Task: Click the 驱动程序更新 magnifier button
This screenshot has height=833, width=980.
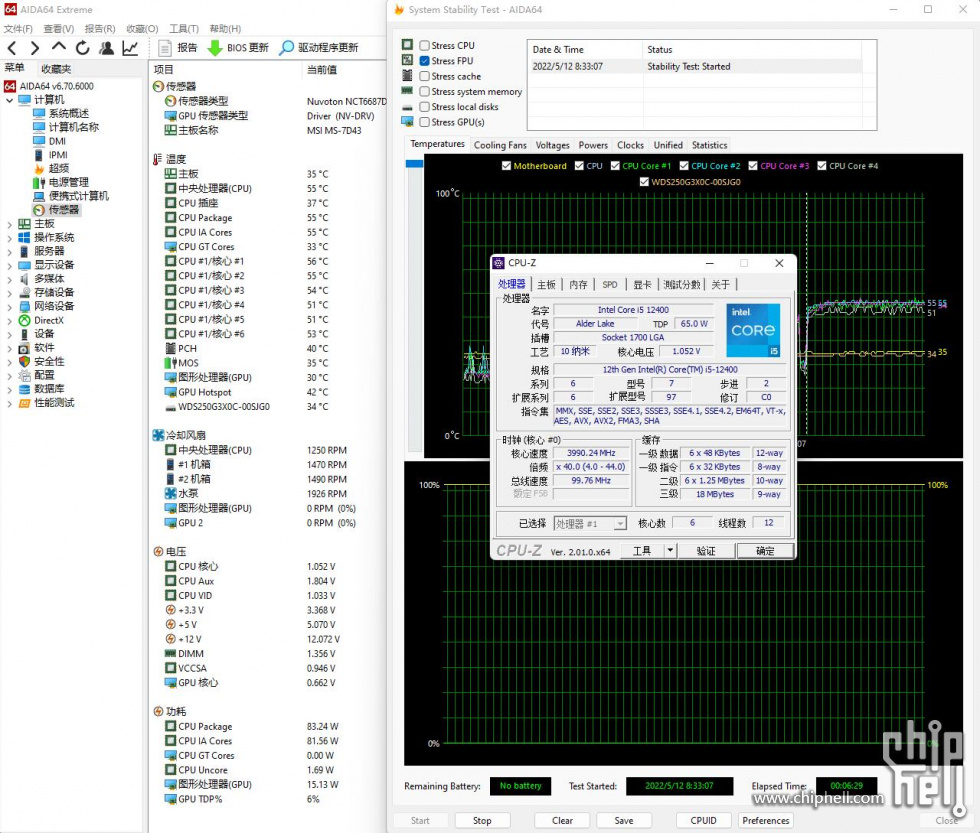Action: [319, 48]
